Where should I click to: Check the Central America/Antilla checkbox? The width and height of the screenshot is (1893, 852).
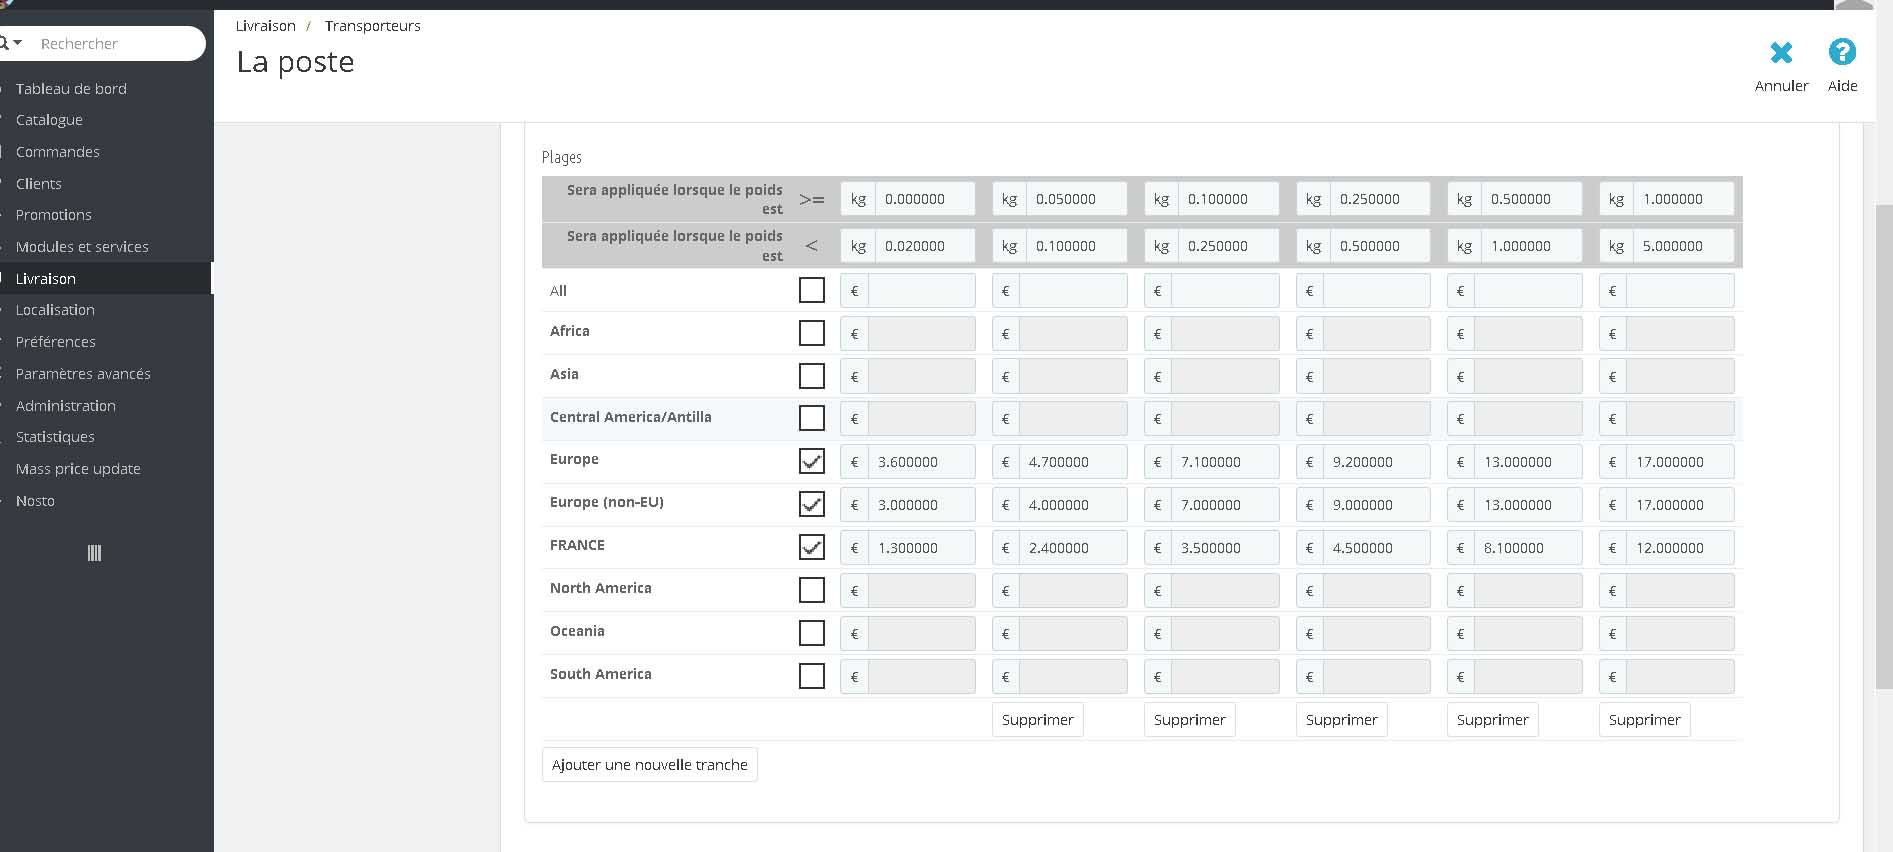812,418
